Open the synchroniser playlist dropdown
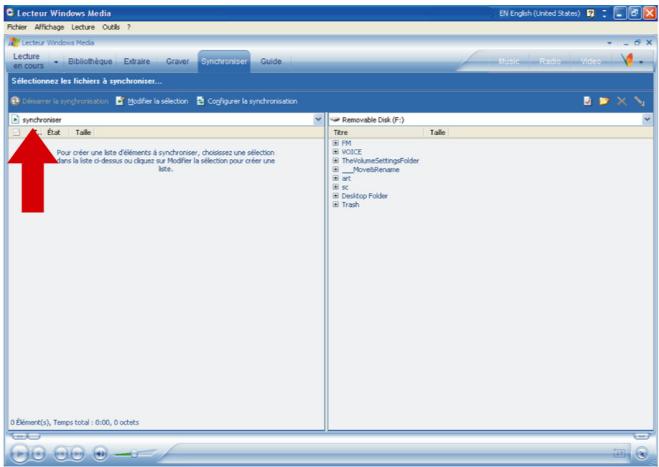The height and width of the screenshot is (467, 659). (318, 119)
